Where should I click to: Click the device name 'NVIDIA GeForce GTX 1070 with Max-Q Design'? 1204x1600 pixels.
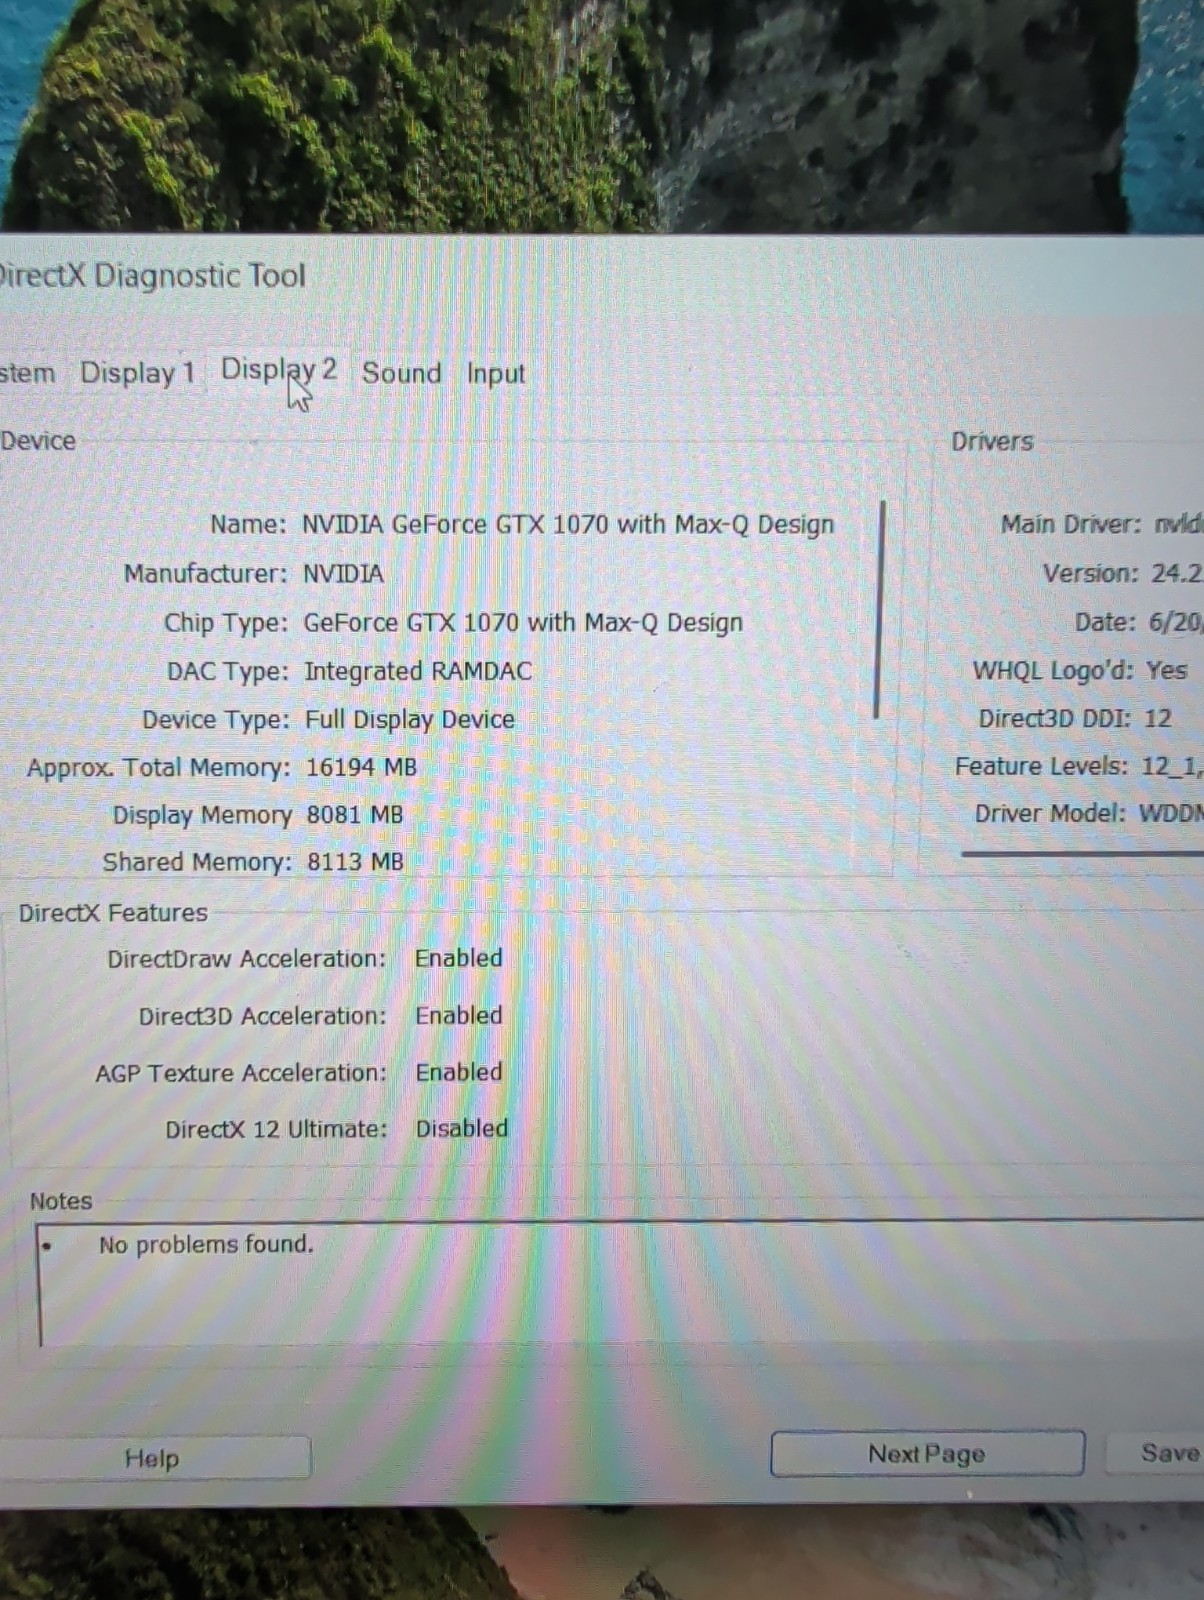pyautogui.click(x=568, y=524)
